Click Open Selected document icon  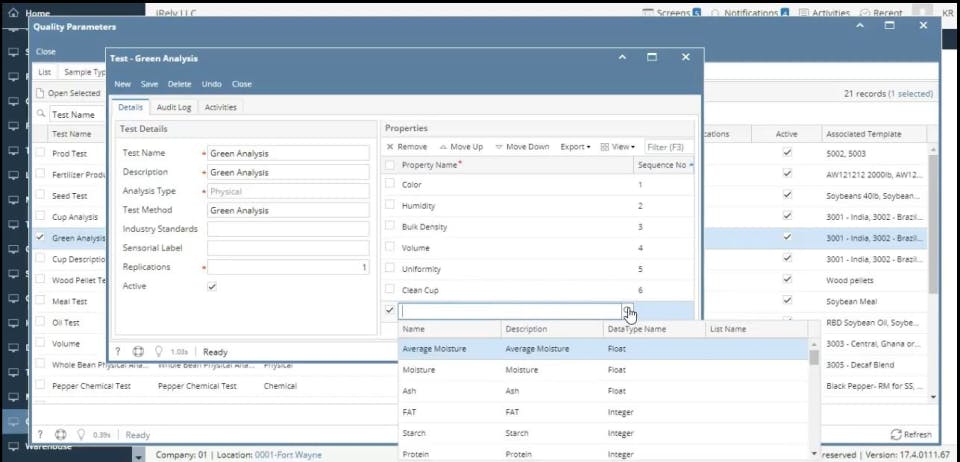click(40, 94)
